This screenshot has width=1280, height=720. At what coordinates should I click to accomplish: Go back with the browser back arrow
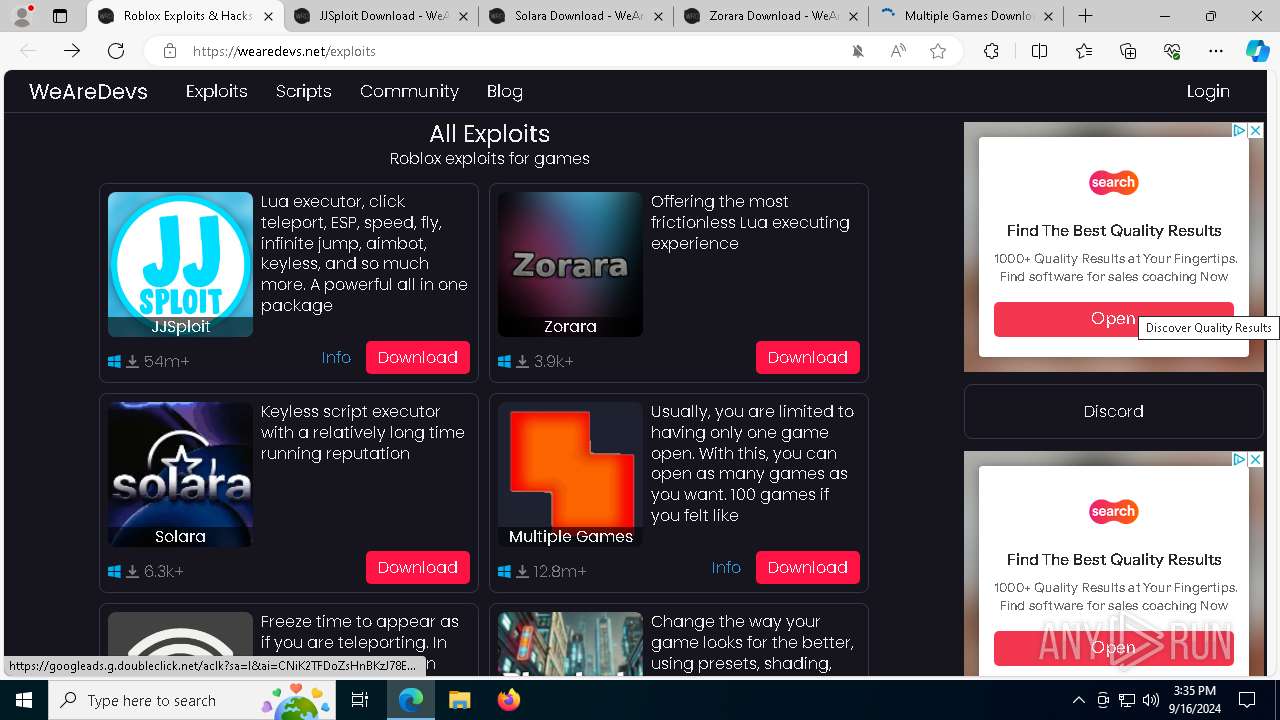[28, 51]
